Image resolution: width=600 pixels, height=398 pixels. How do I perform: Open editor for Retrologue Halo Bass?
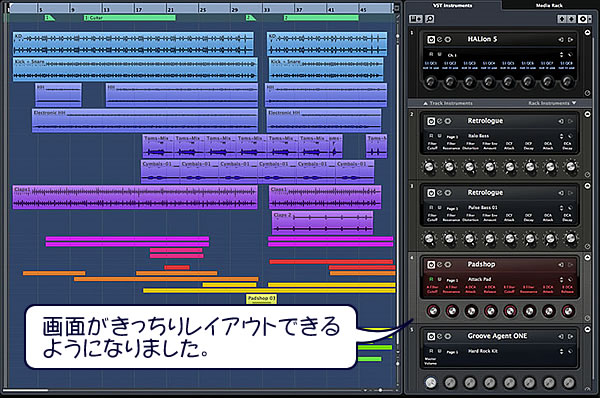(440, 121)
